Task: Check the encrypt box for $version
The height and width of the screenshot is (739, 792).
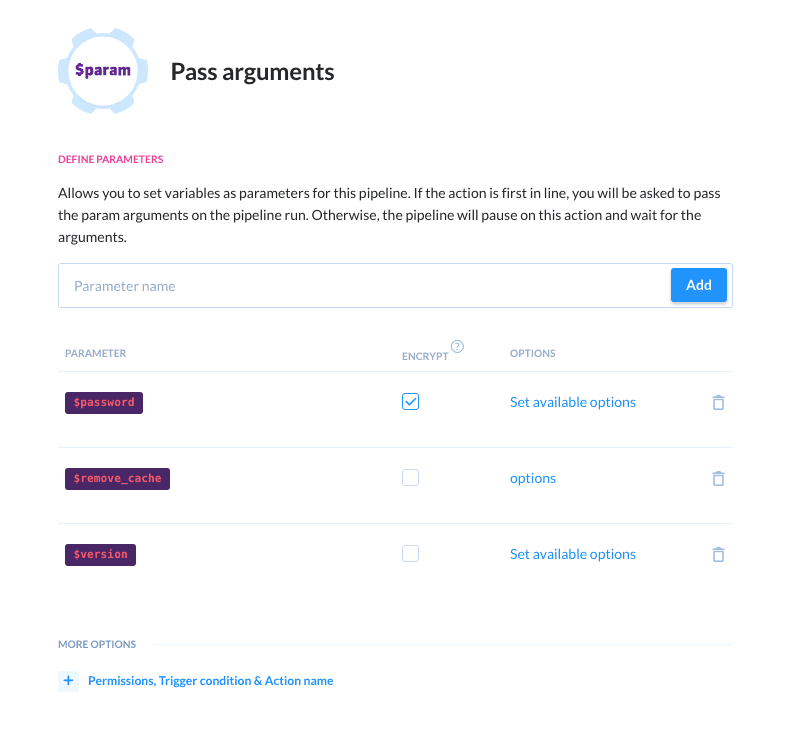Action: pos(410,554)
